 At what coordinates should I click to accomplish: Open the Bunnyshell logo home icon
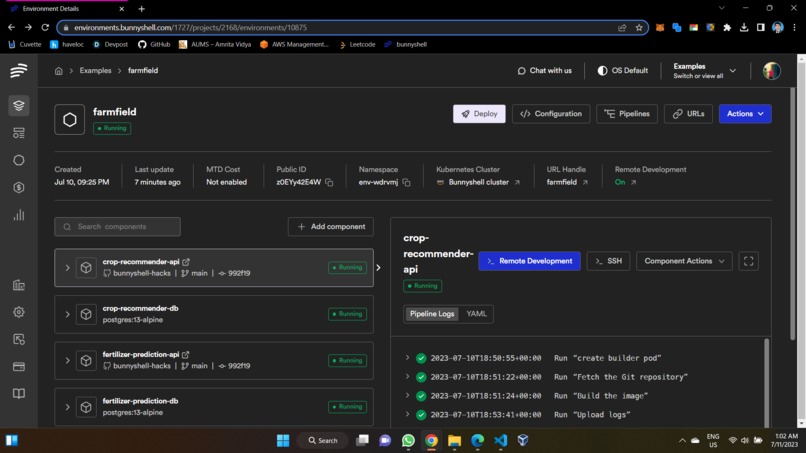point(19,70)
